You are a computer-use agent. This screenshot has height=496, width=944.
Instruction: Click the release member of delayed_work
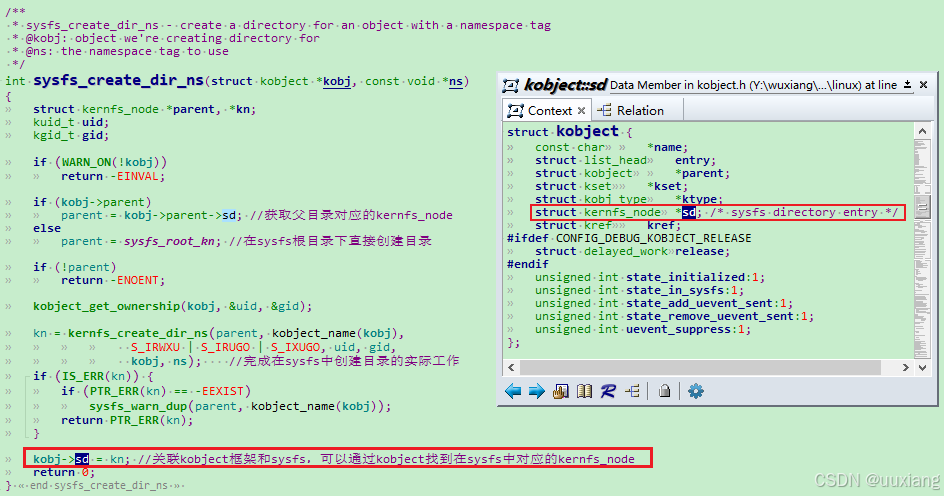tap(700, 252)
